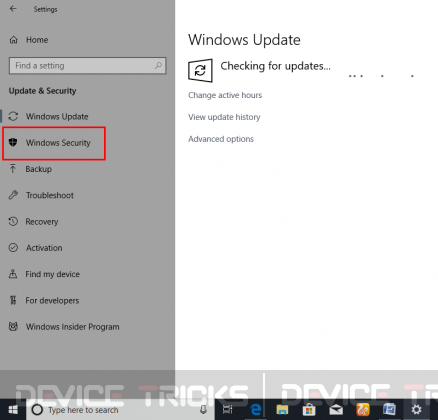Click the Settings gear in the taskbar
This screenshot has height=420, width=438.
[416, 410]
